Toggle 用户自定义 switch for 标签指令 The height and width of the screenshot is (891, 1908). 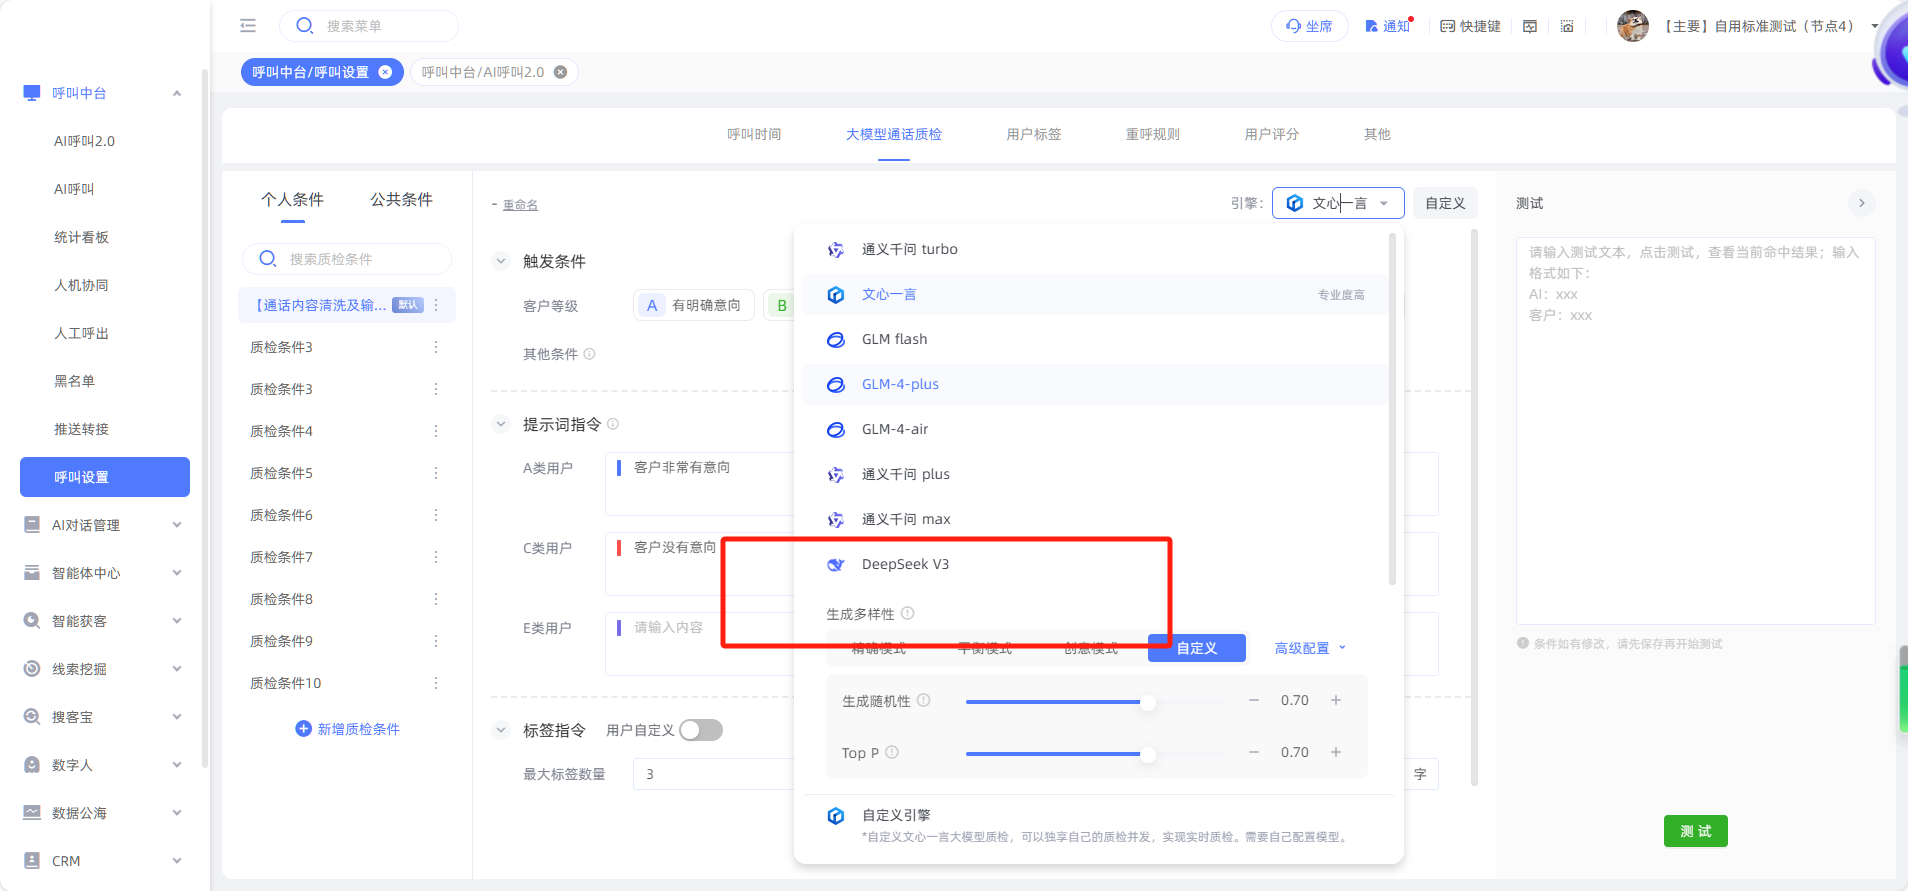701,730
